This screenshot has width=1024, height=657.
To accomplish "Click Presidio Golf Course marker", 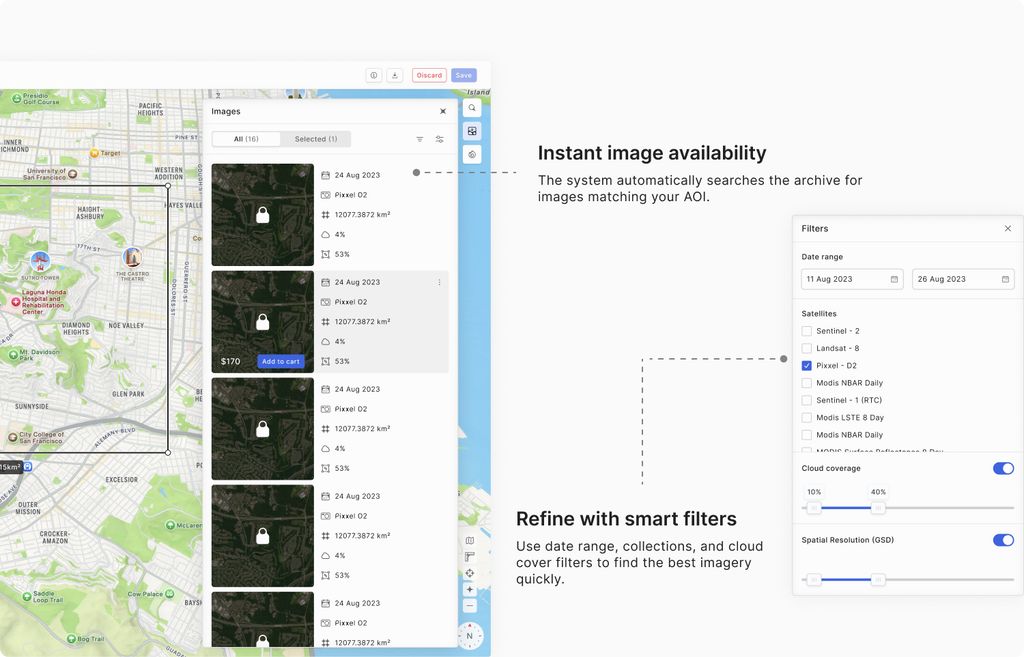I will tap(16, 99).
